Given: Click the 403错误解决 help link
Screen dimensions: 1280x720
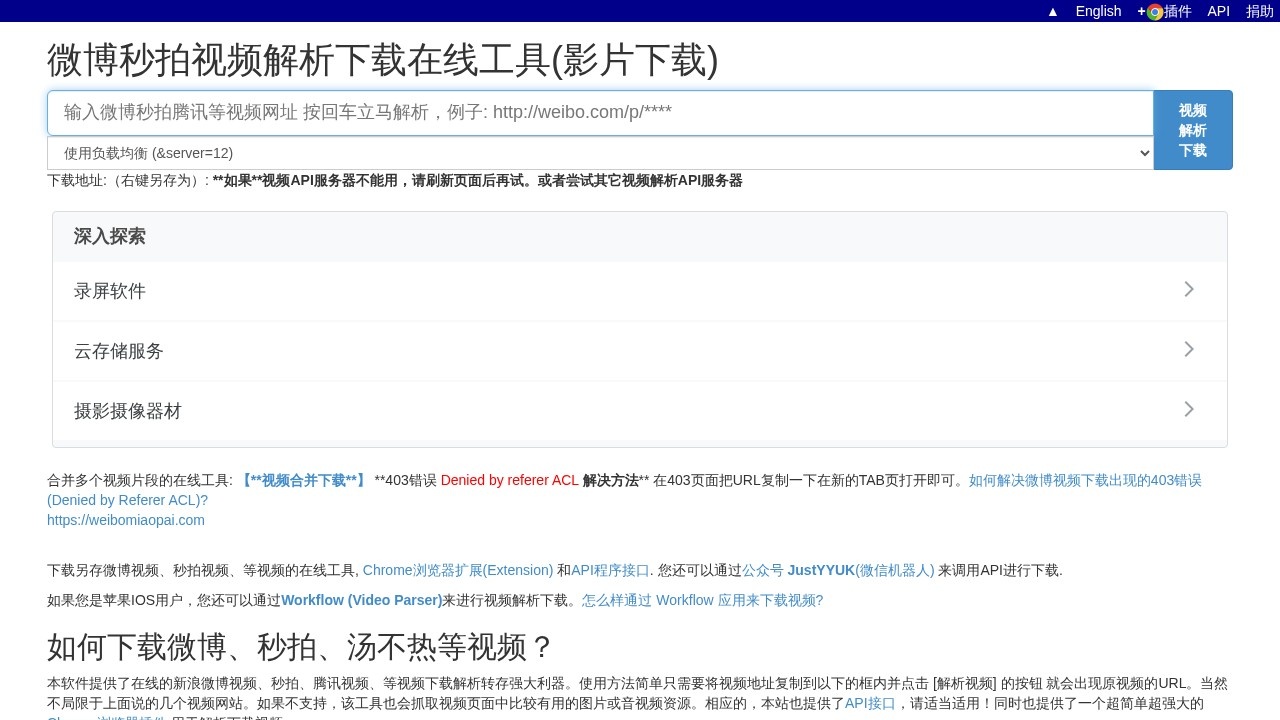Looking at the screenshot, I should pyautogui.click(x=1084, y=480).
